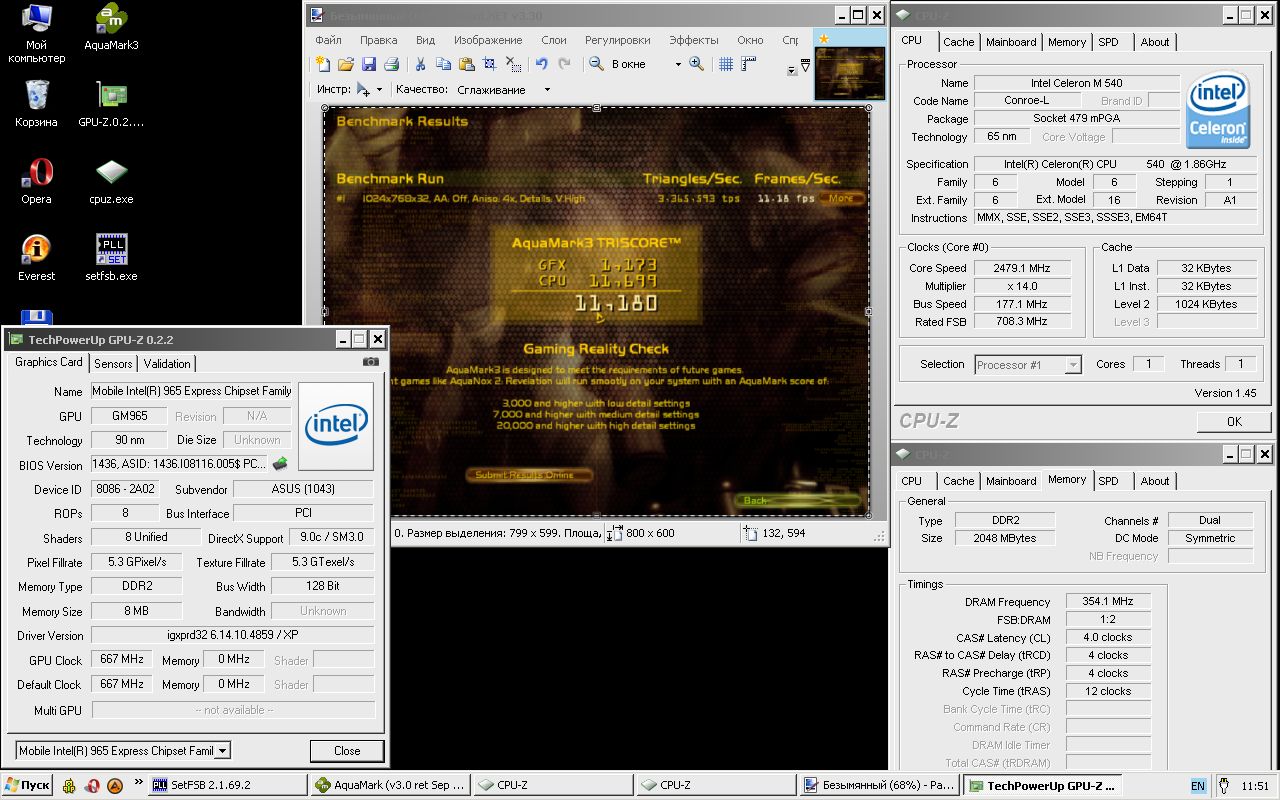Open file via folder icon in Paint.NET
This screenshot has height=800, width=1280.
[x=346, y=64]
